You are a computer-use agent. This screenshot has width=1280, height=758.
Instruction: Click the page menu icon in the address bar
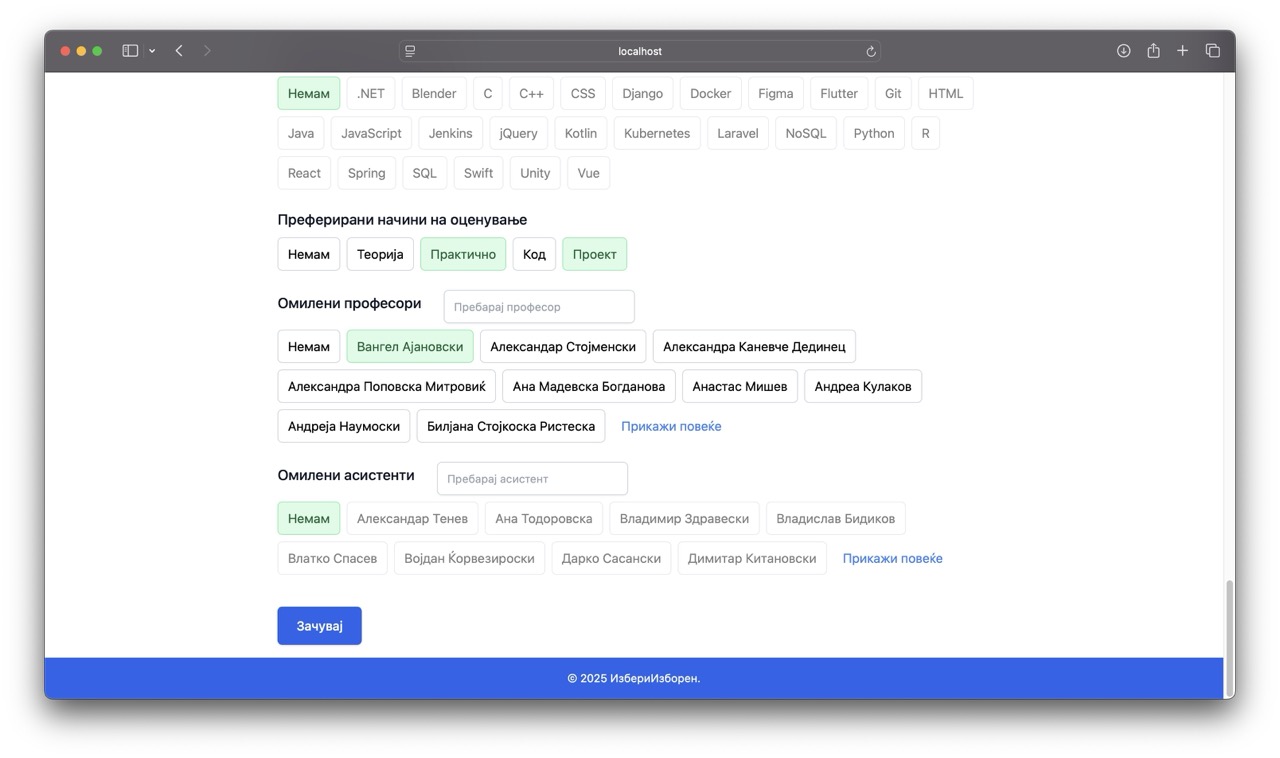pos(410,51)
